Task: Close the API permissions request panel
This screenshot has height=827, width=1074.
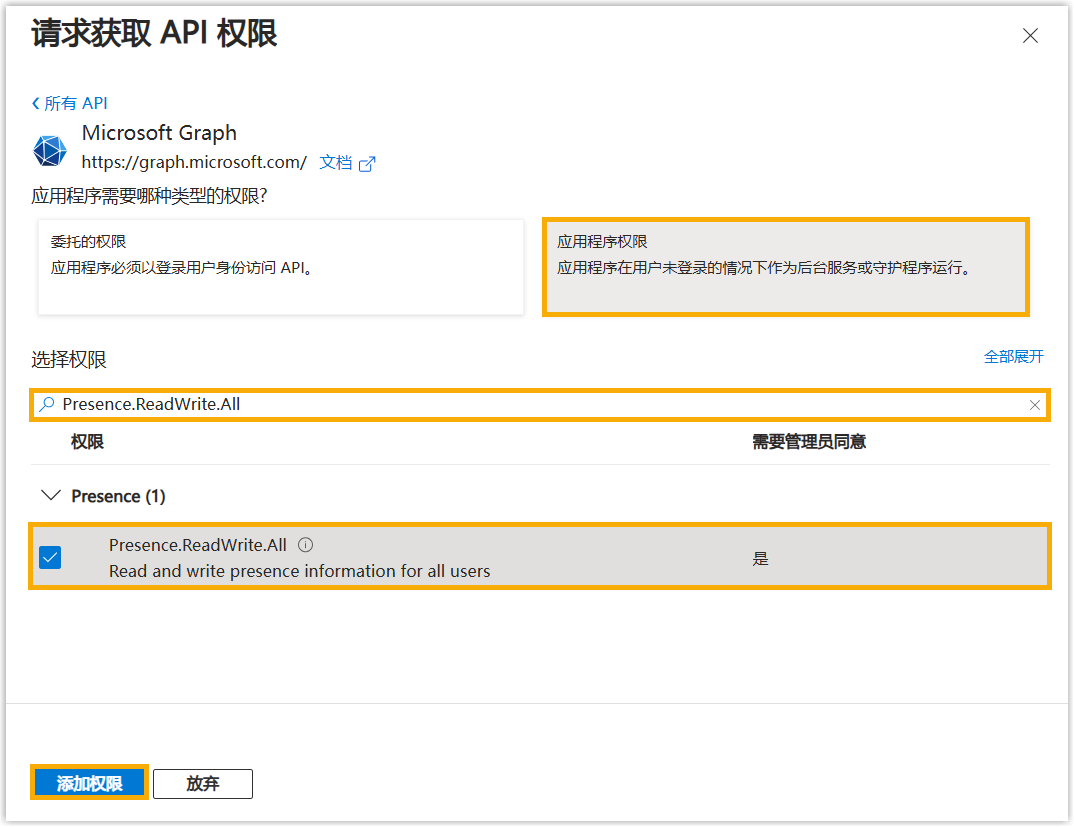Action: point(1030,36)
